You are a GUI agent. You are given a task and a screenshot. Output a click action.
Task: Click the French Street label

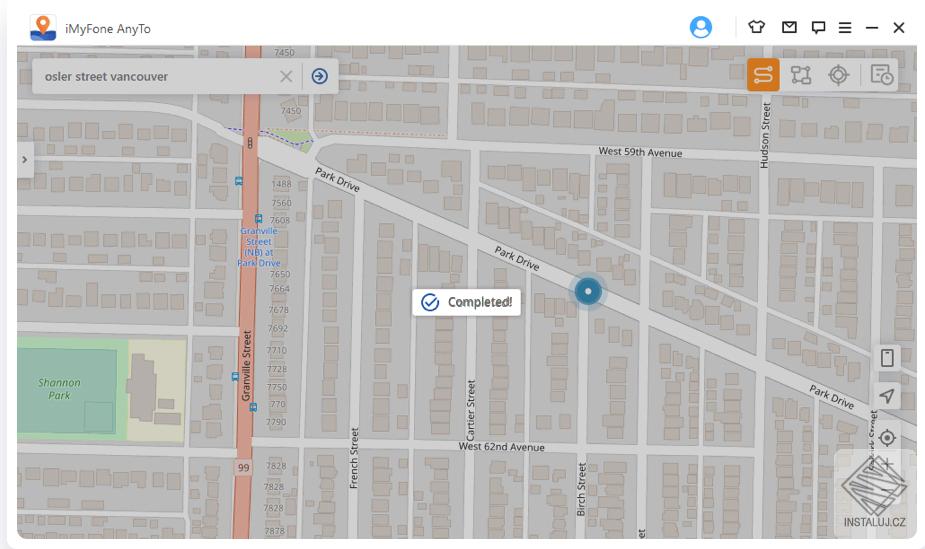(354, 458)
